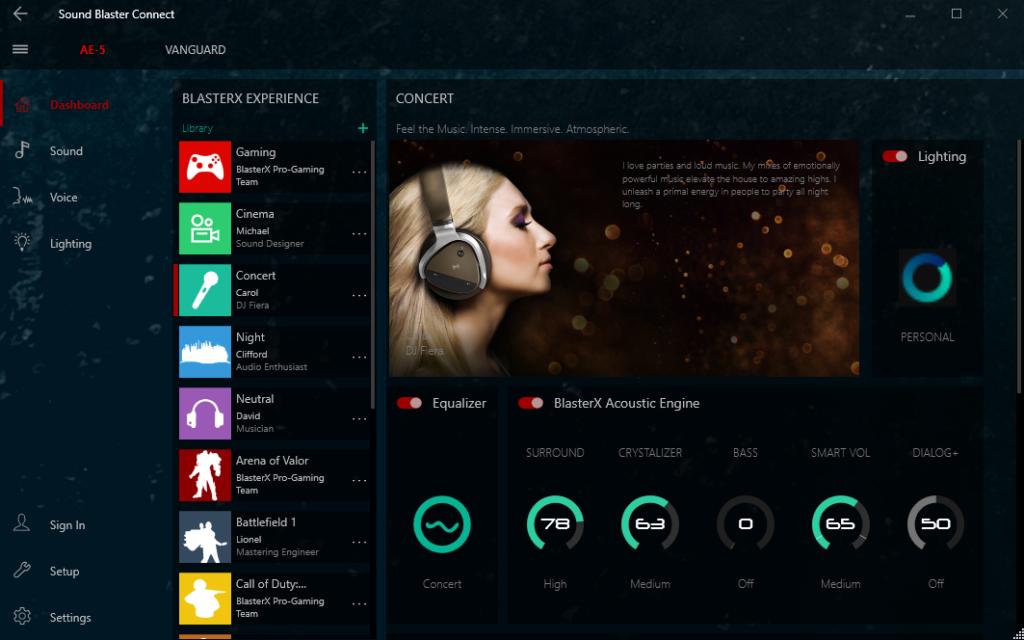
Task: Click the Settings gear icon
Action: (22, 616)
